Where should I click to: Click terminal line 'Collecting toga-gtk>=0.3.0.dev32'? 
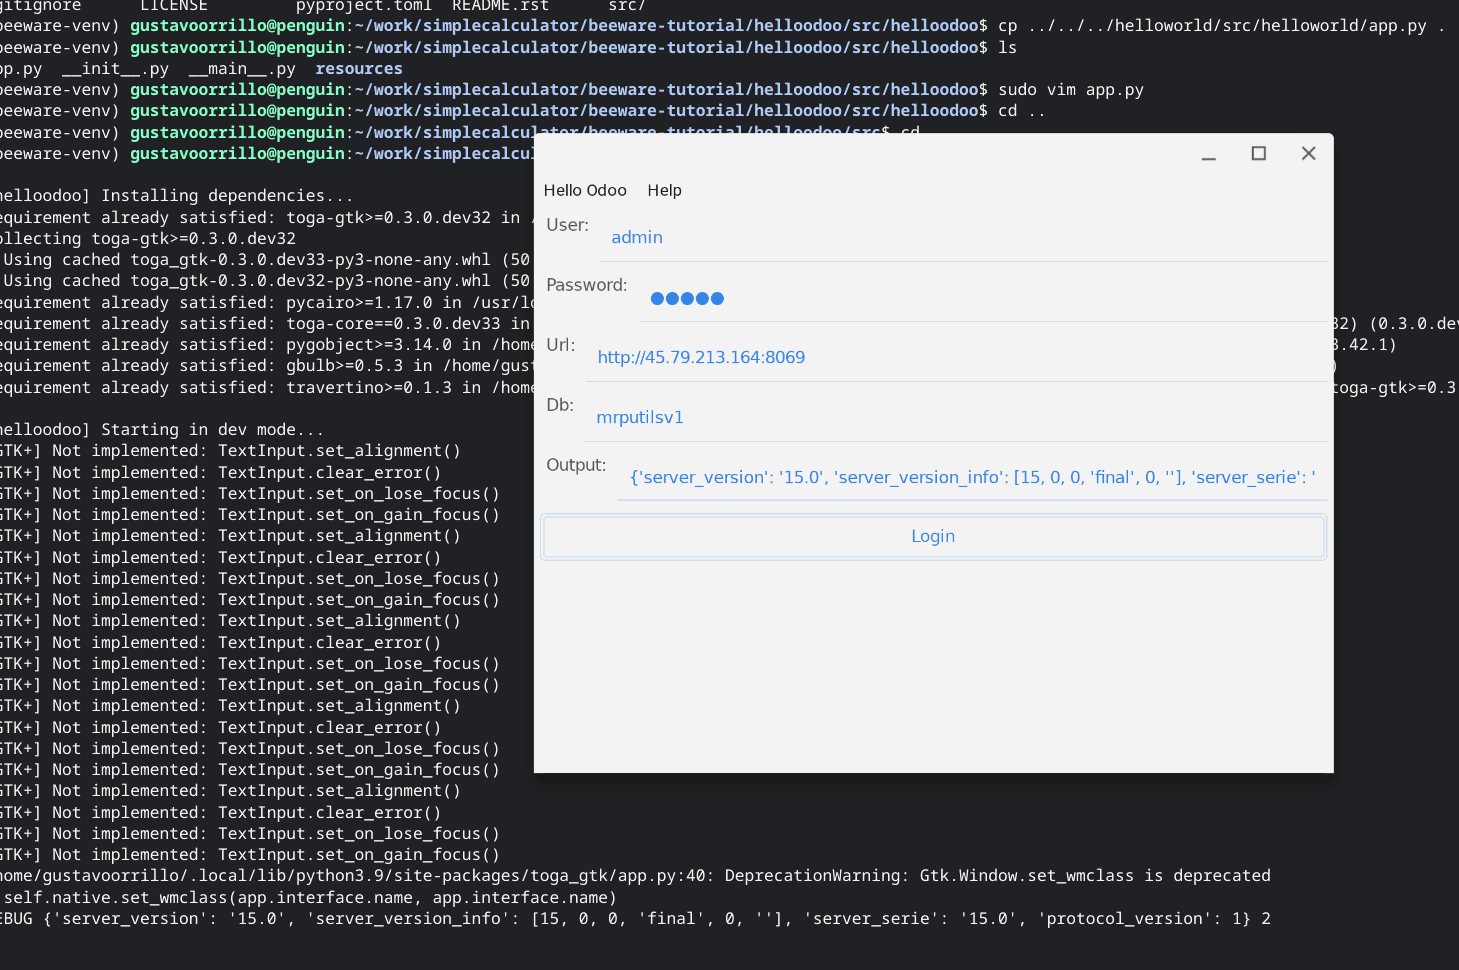click(148, 239)
